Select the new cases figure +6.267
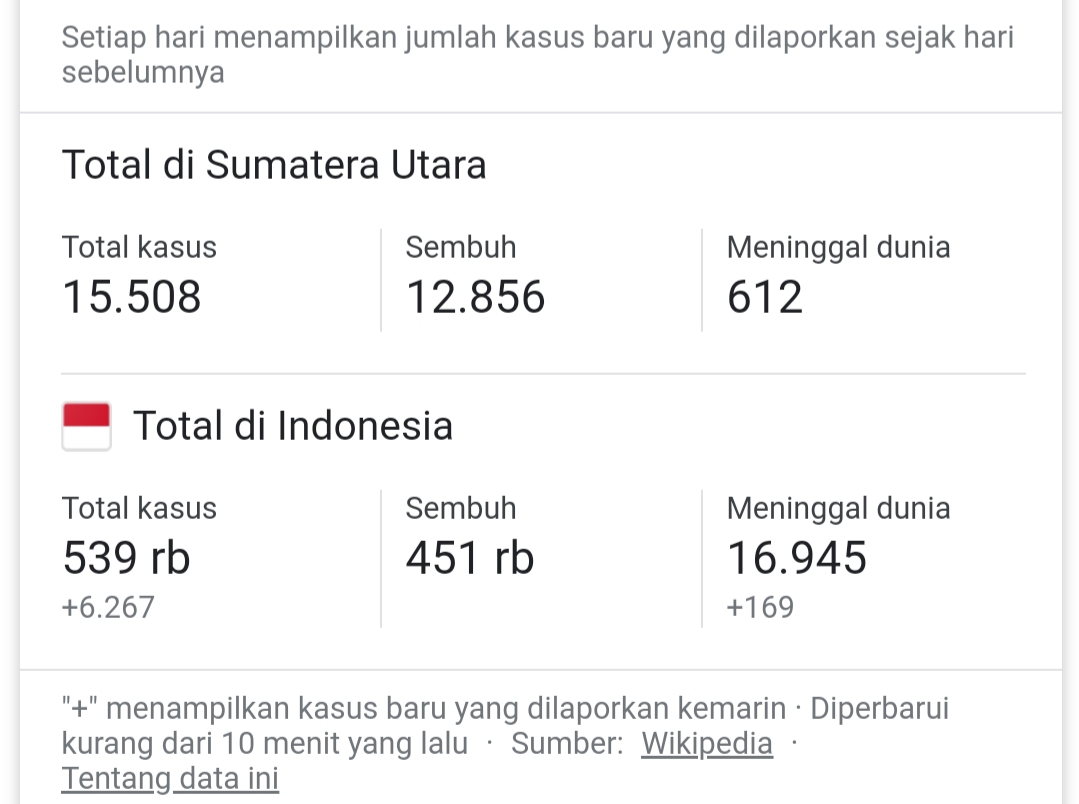Image resolution: width=1079 pixels, height=804 pixels. click(x=108, y=607)
